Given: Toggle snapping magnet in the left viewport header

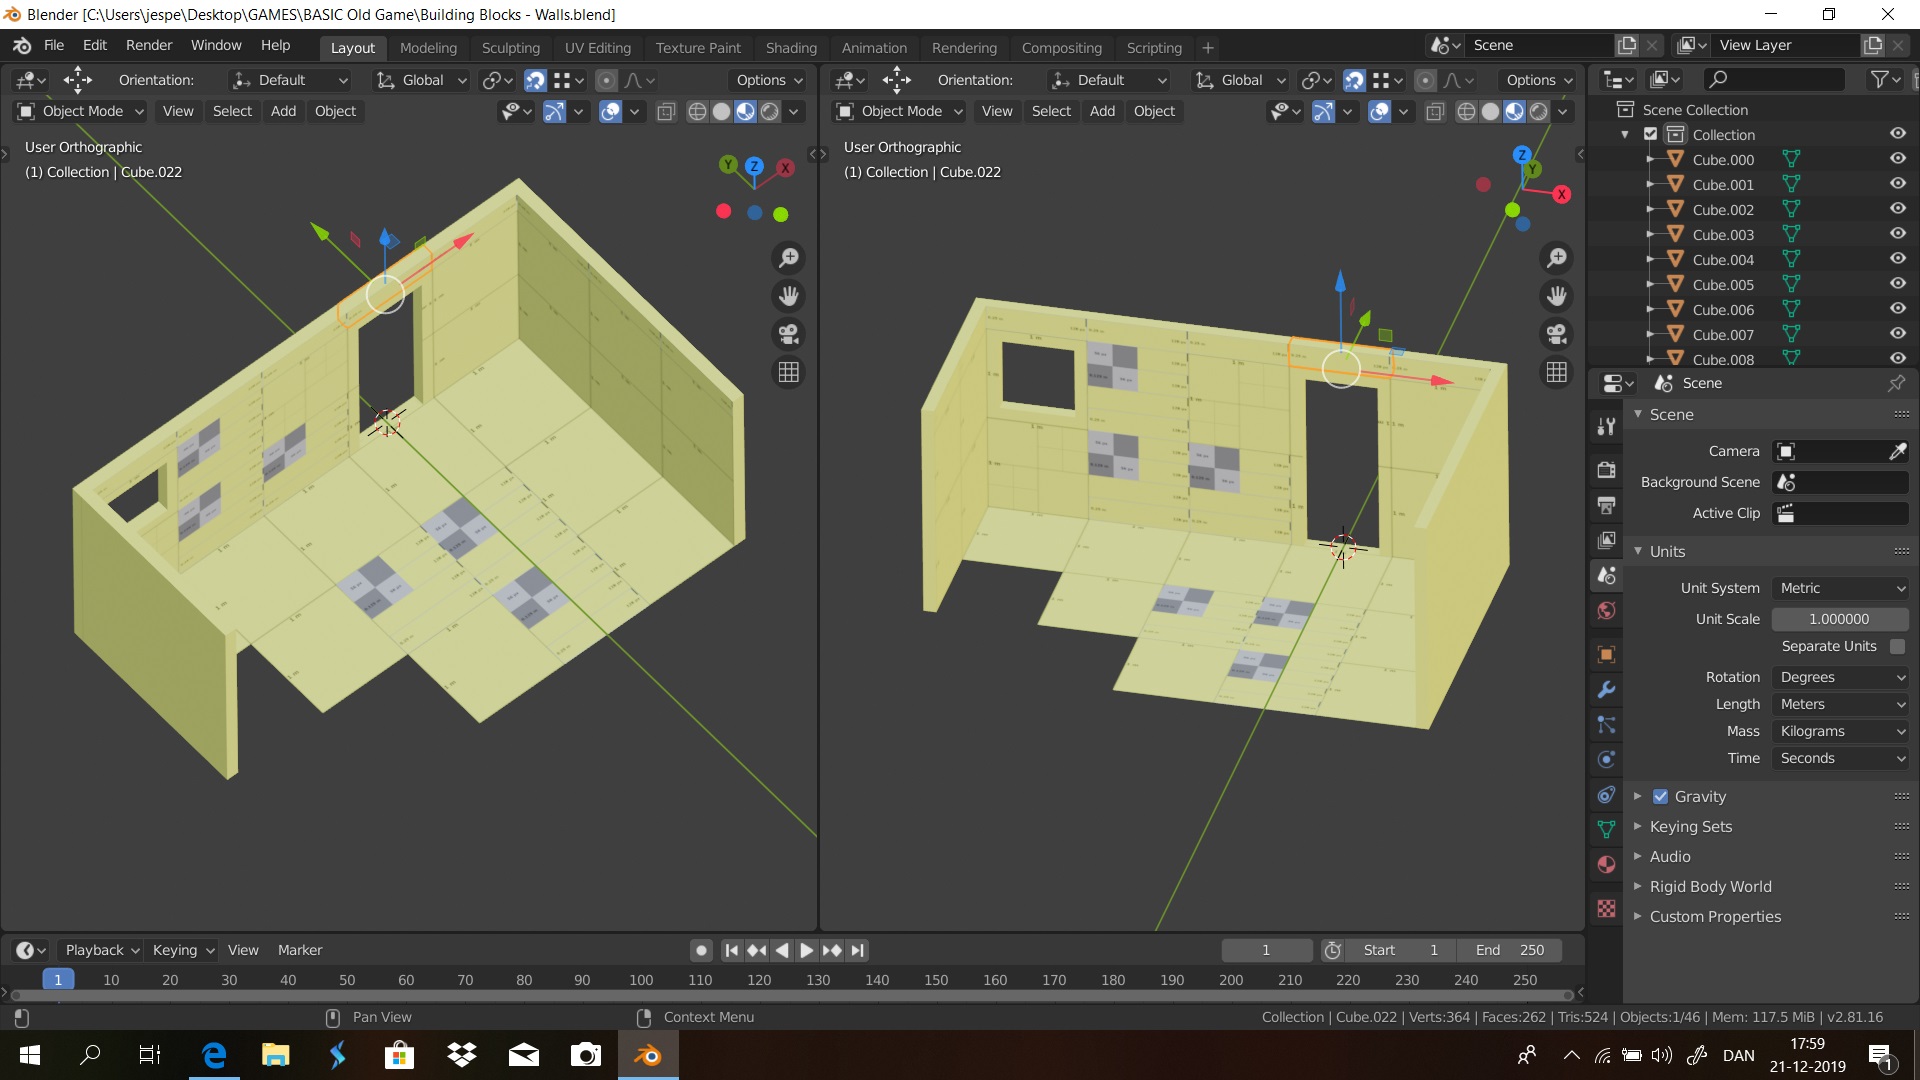Looking at the screenshot, I should 535,80.
